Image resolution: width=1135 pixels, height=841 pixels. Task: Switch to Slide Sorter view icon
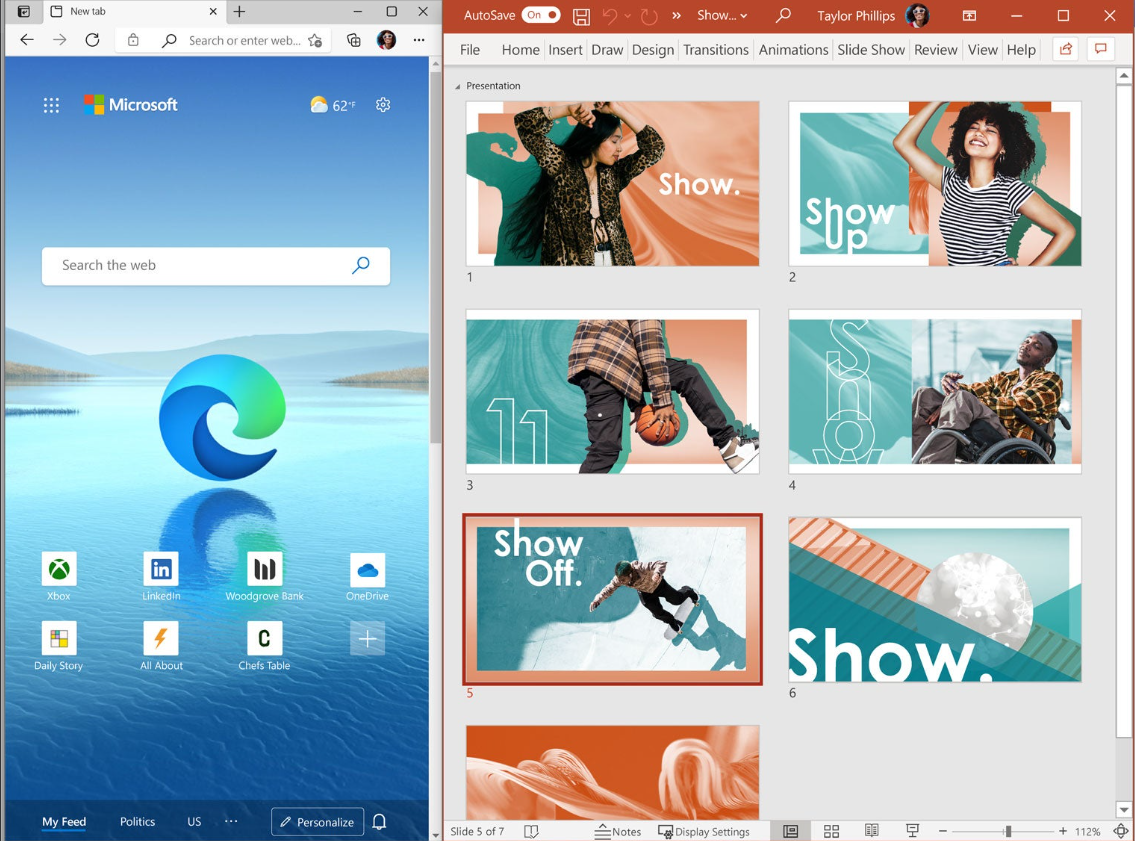[832, 832]
